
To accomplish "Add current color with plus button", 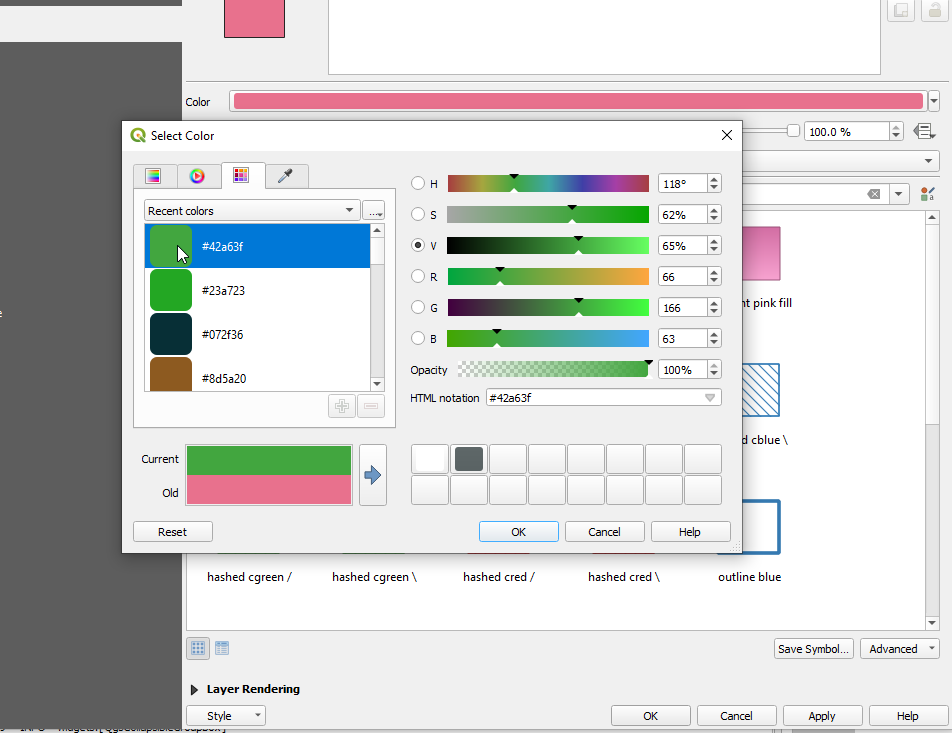I will pos(342,406).
